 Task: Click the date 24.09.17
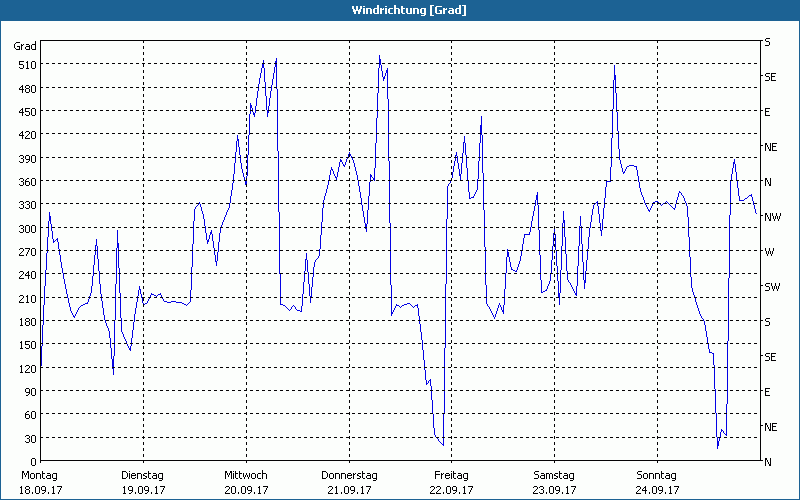click(658, 490)
